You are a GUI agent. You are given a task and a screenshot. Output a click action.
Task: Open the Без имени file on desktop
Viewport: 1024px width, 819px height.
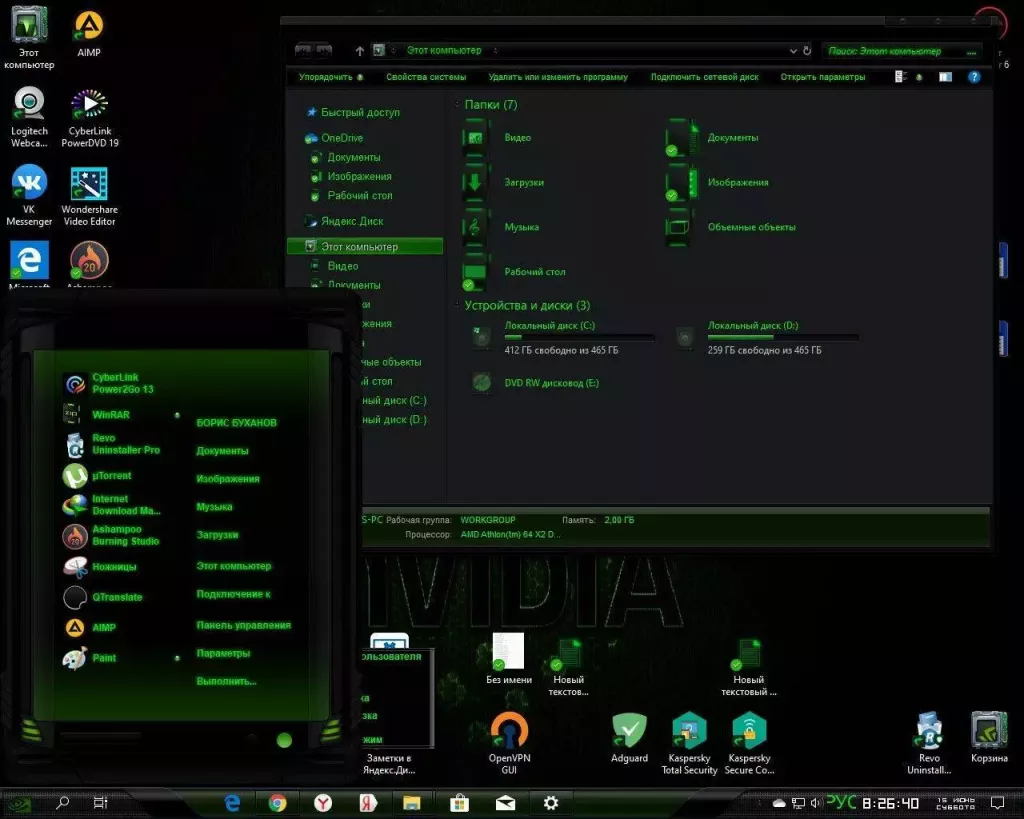pos(509,658)
